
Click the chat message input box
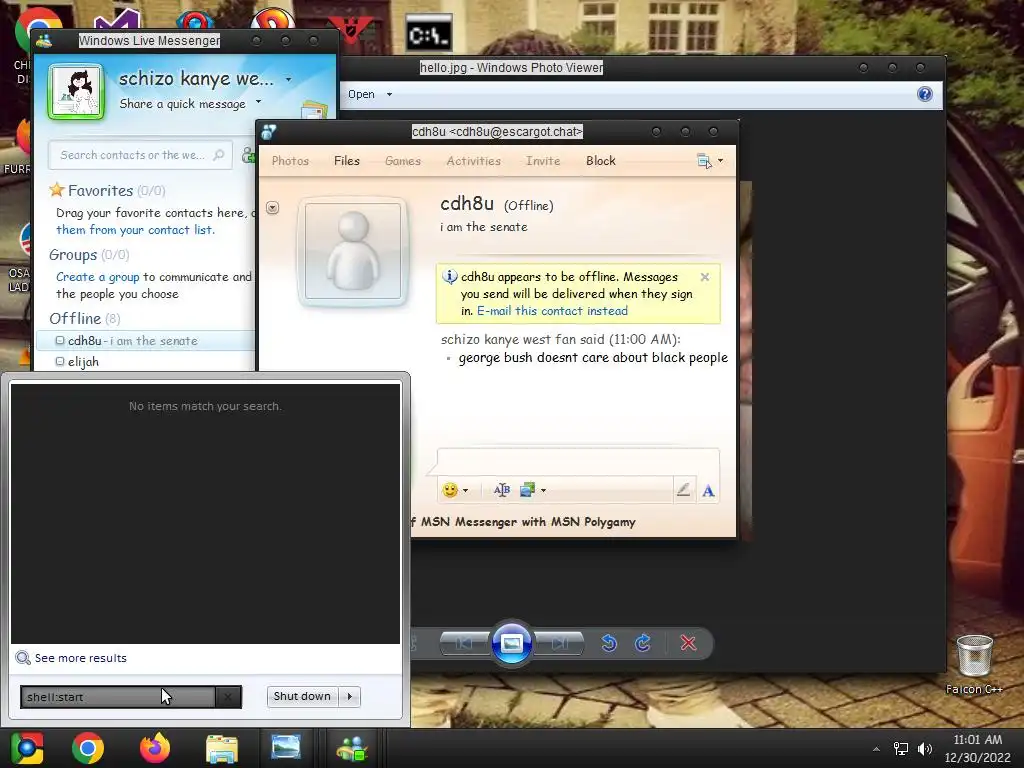coord(578,462)
